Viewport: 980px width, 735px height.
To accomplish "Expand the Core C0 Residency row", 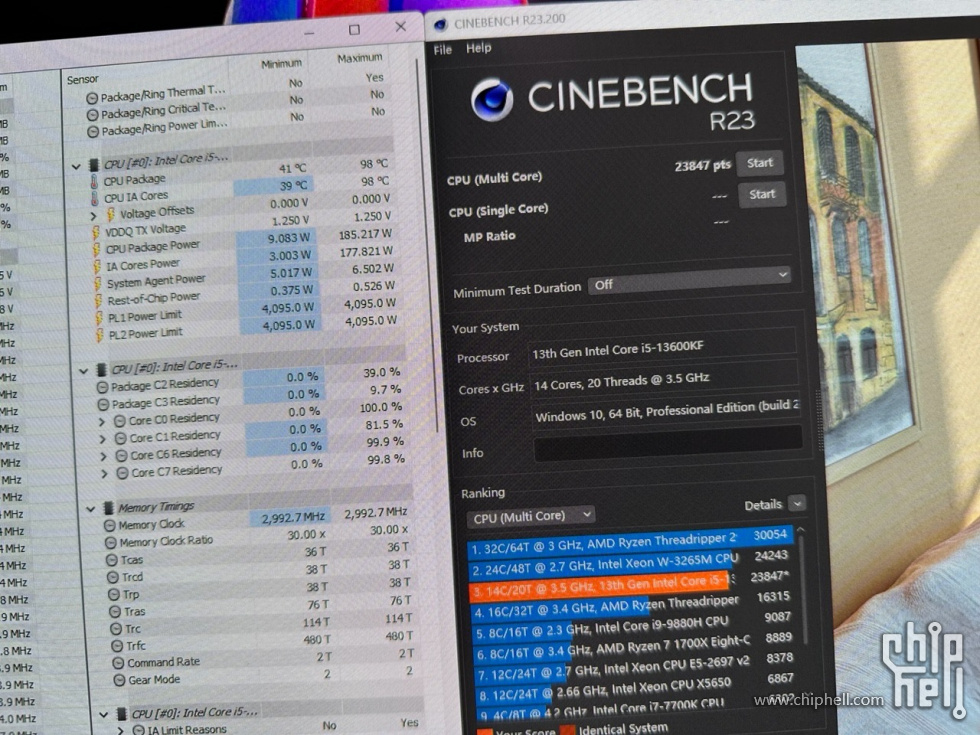I will click(102, 422).
